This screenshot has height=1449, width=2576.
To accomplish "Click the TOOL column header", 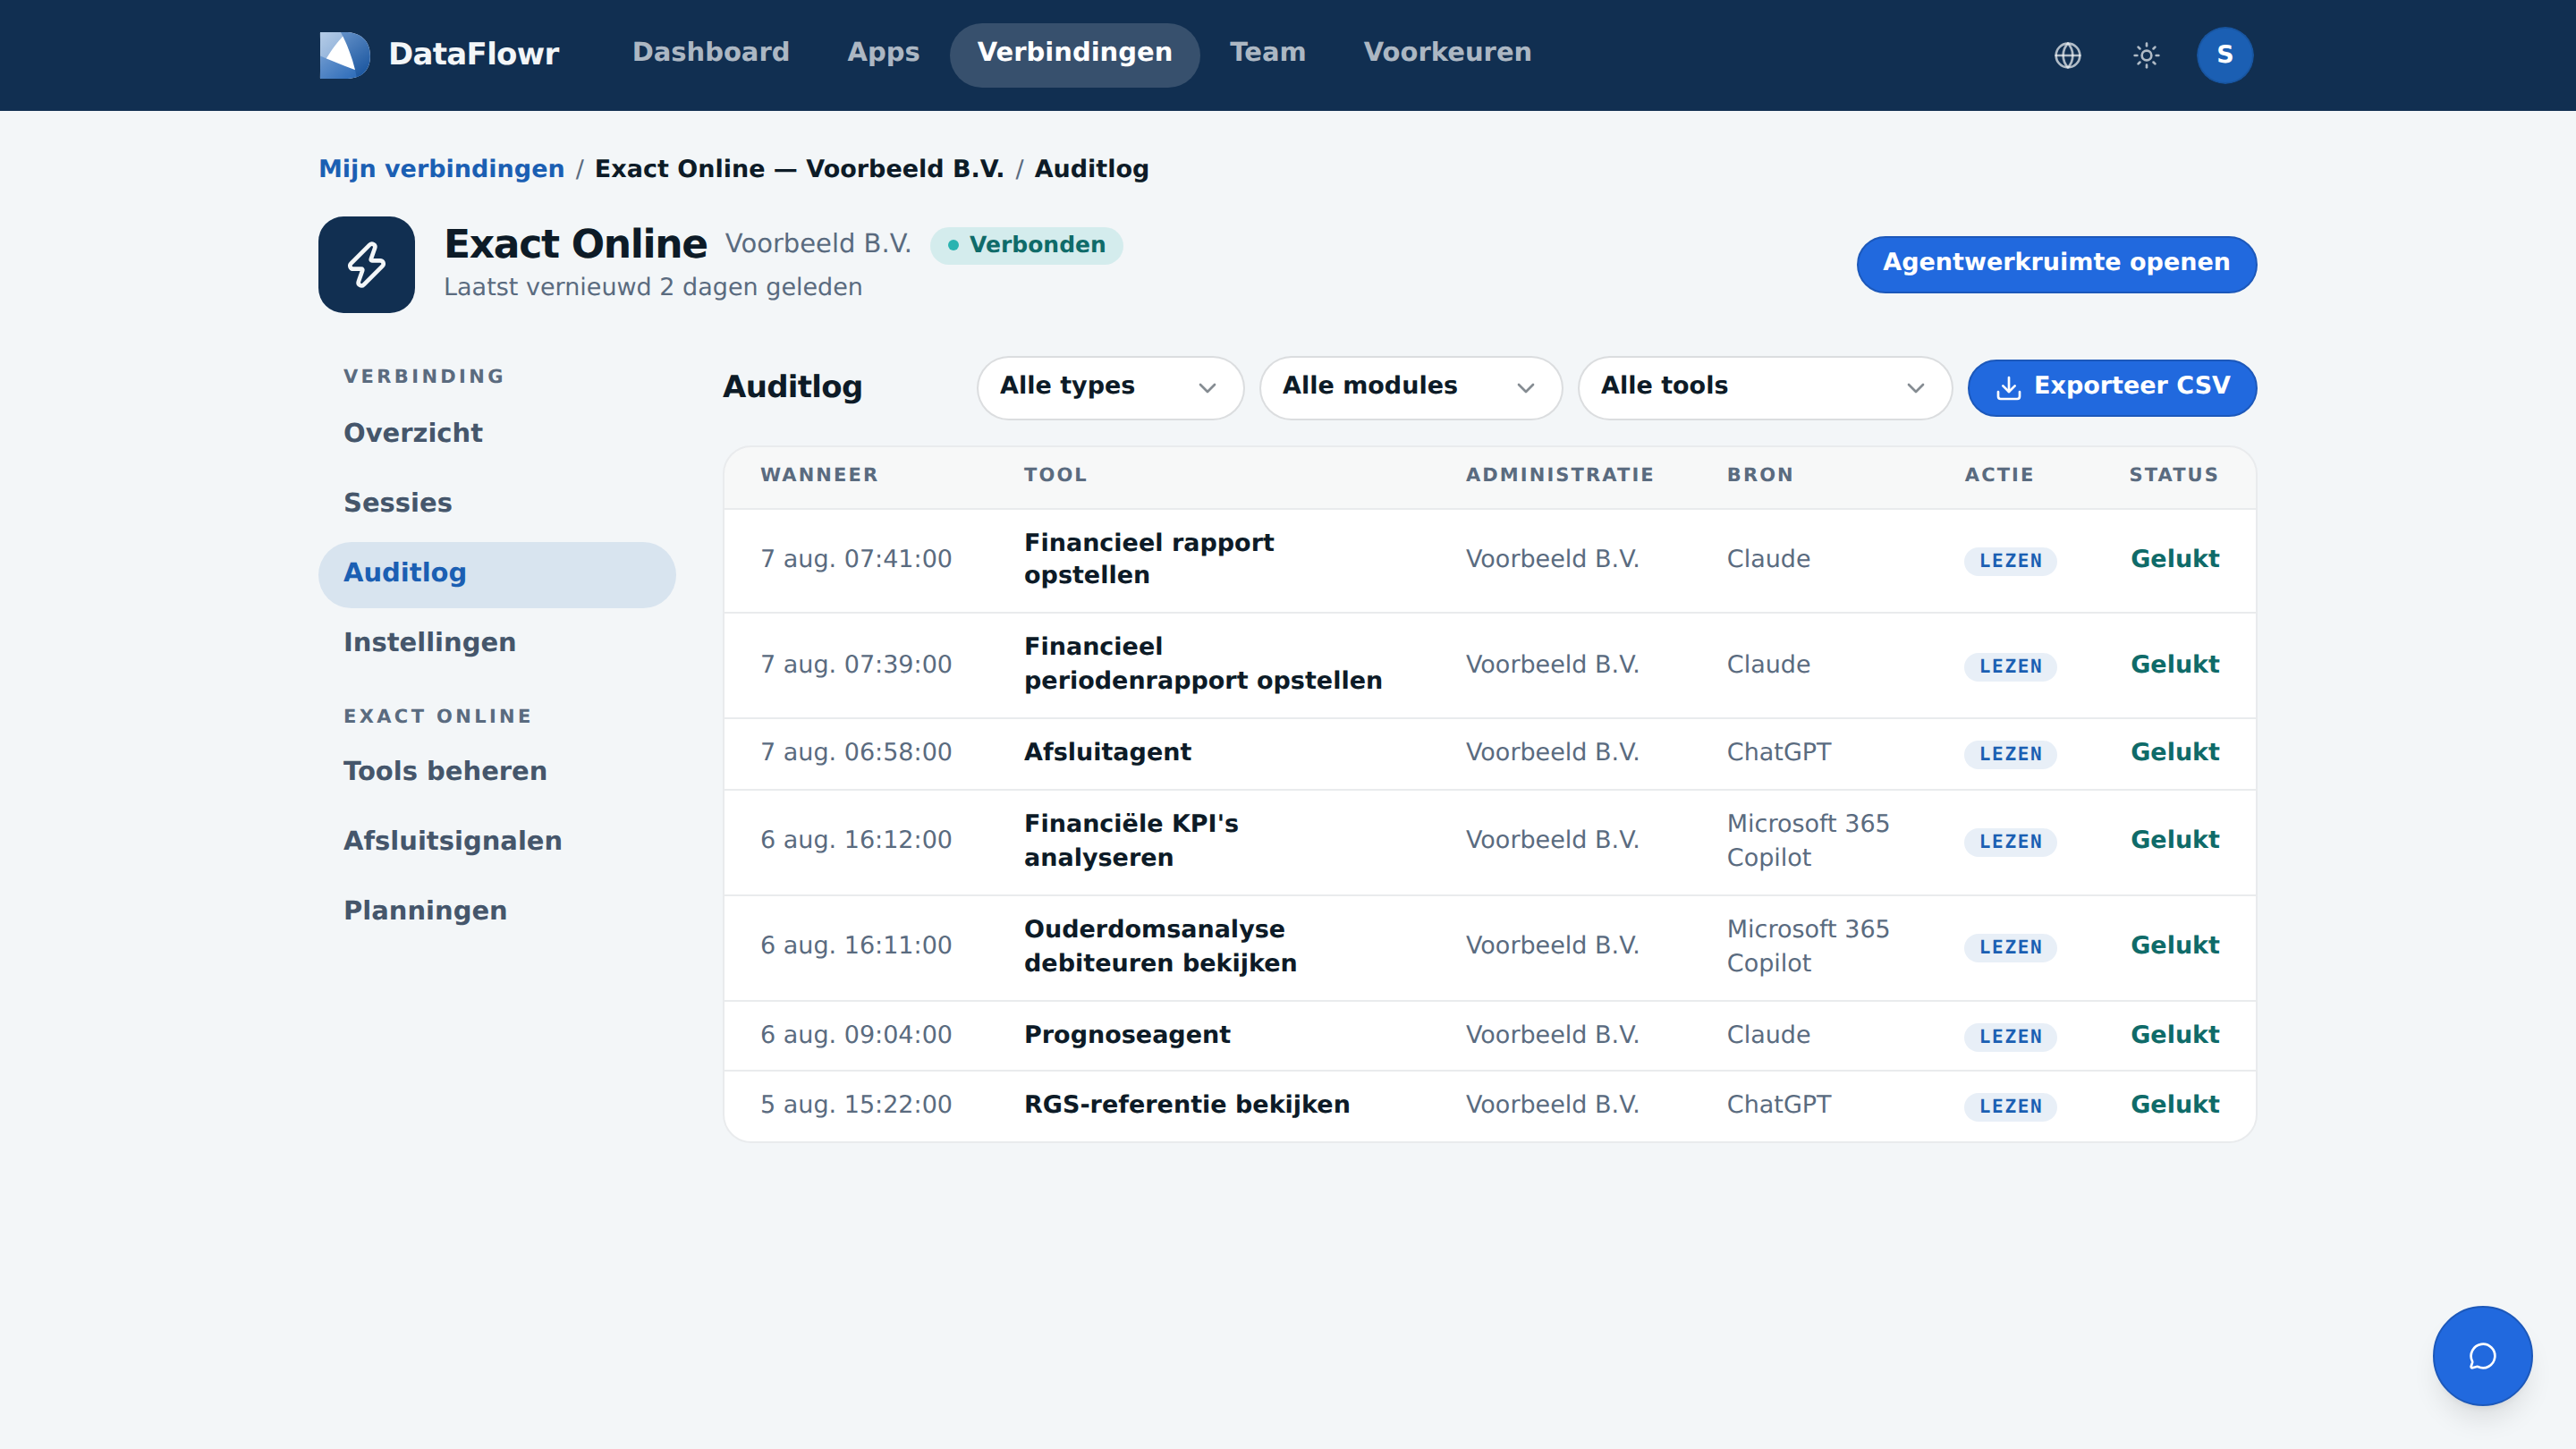I will (x=1055, y=475).
